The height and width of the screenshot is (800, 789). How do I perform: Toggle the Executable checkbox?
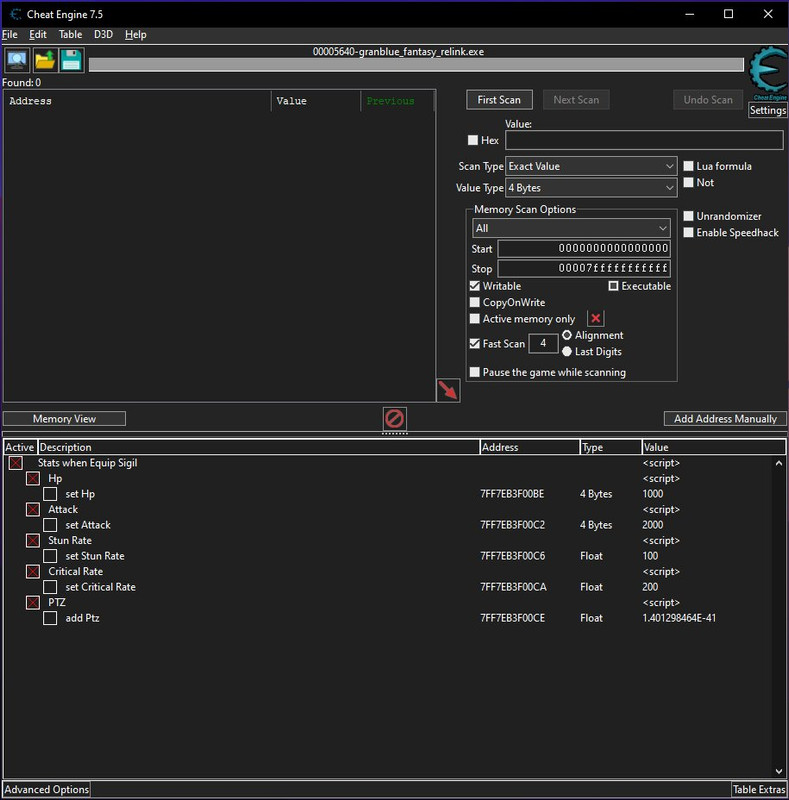tap(613, 286)
